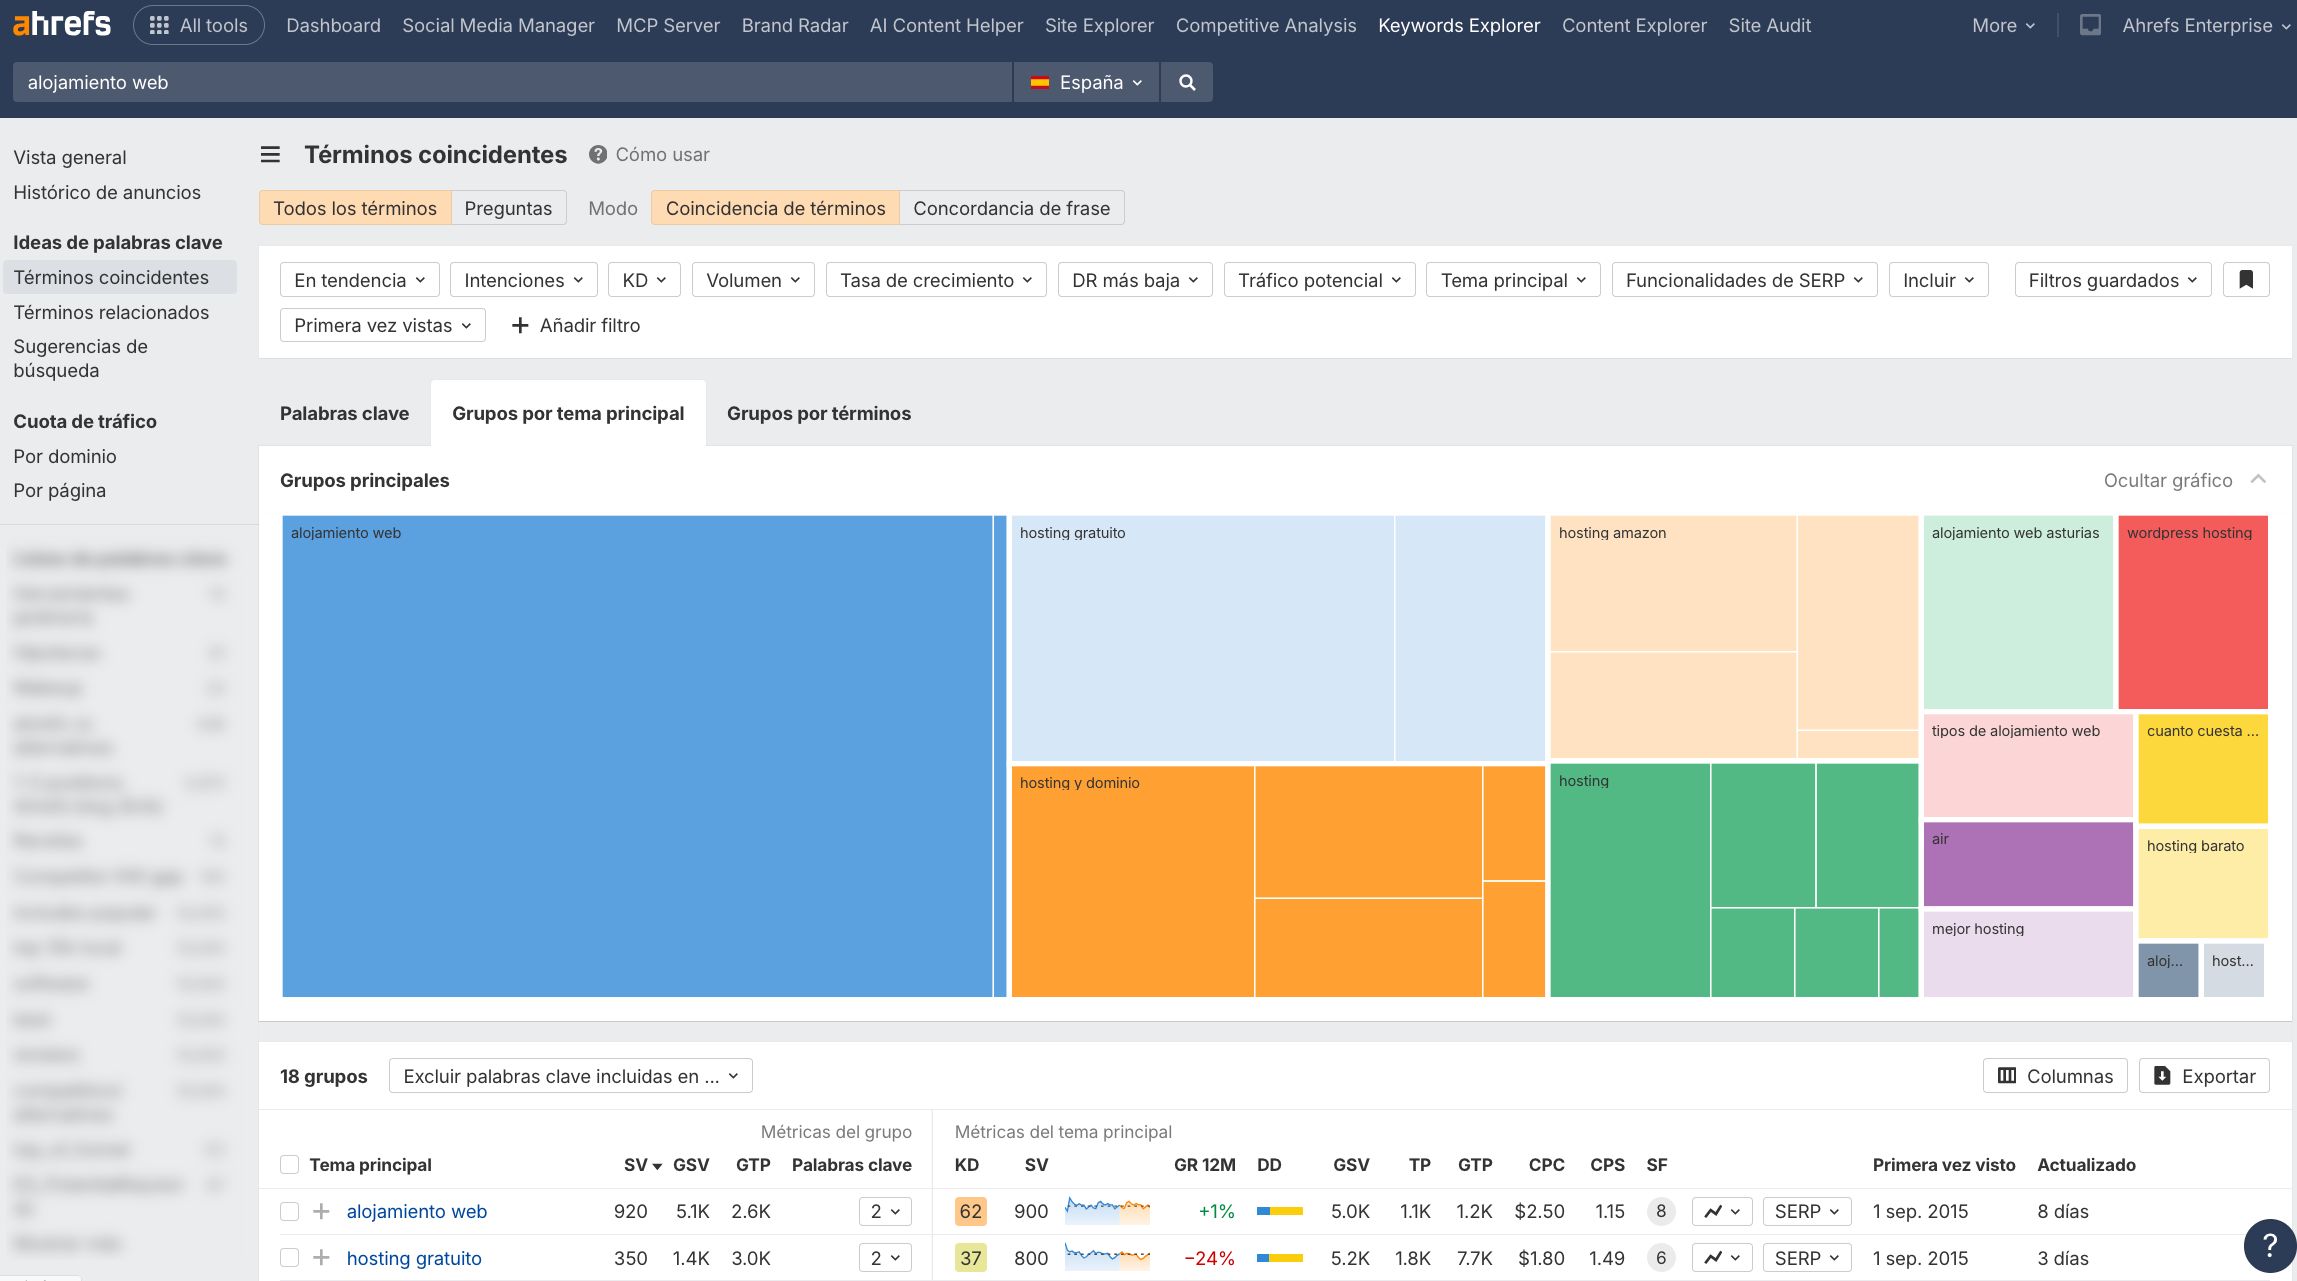Expand the alojamiento web row with plus

[x=321, y=1211]
